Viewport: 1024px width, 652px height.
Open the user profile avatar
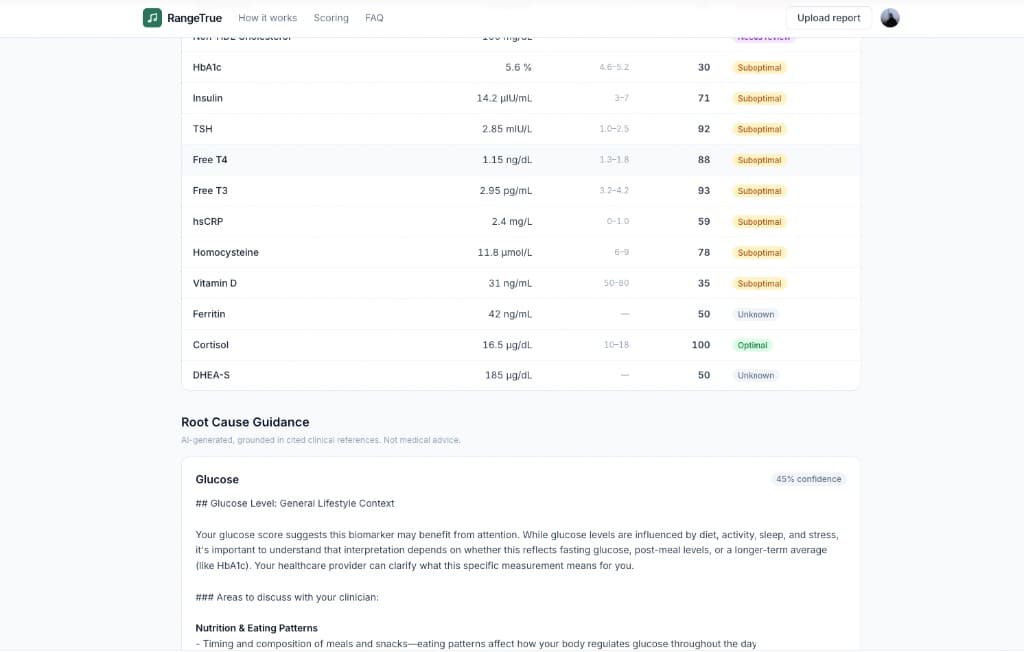point(889,18)
